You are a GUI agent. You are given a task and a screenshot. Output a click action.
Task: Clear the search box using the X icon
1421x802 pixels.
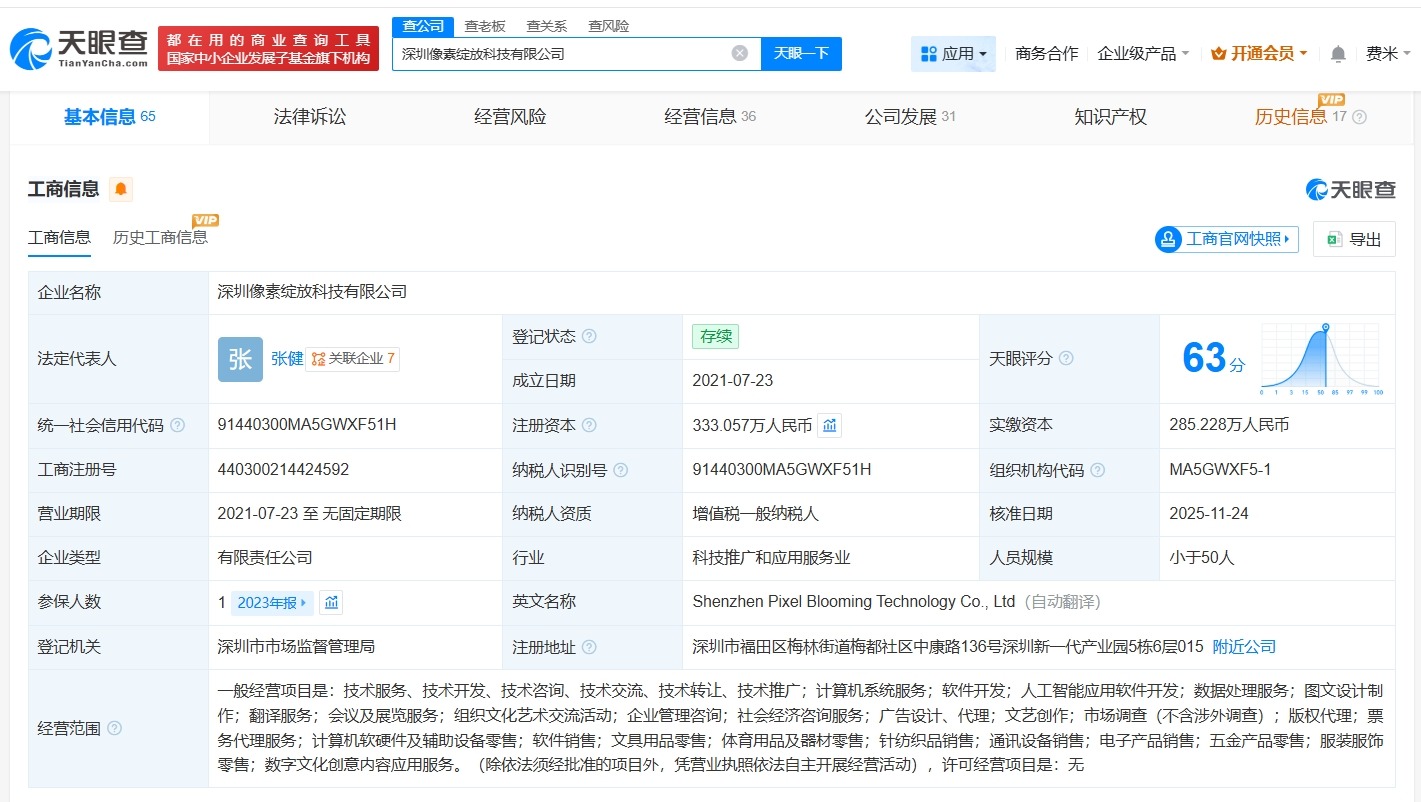point(739,53)
